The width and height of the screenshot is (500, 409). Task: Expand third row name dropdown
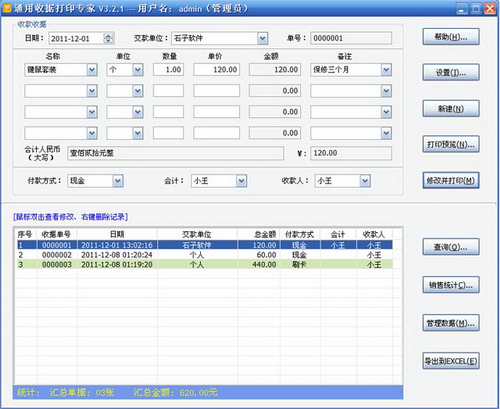pos(92,112)
